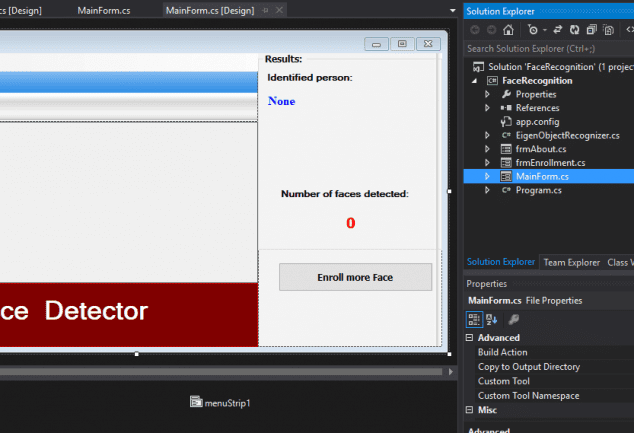Image resolution: width=634 pixels, height=433 pixels.
Task: Switch Properties to Categorized view
Action: (476, 319)
